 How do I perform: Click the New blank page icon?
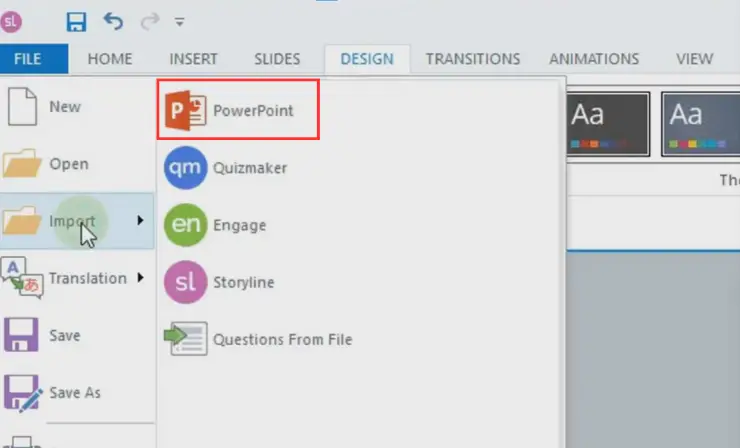(x=22, y=107)
